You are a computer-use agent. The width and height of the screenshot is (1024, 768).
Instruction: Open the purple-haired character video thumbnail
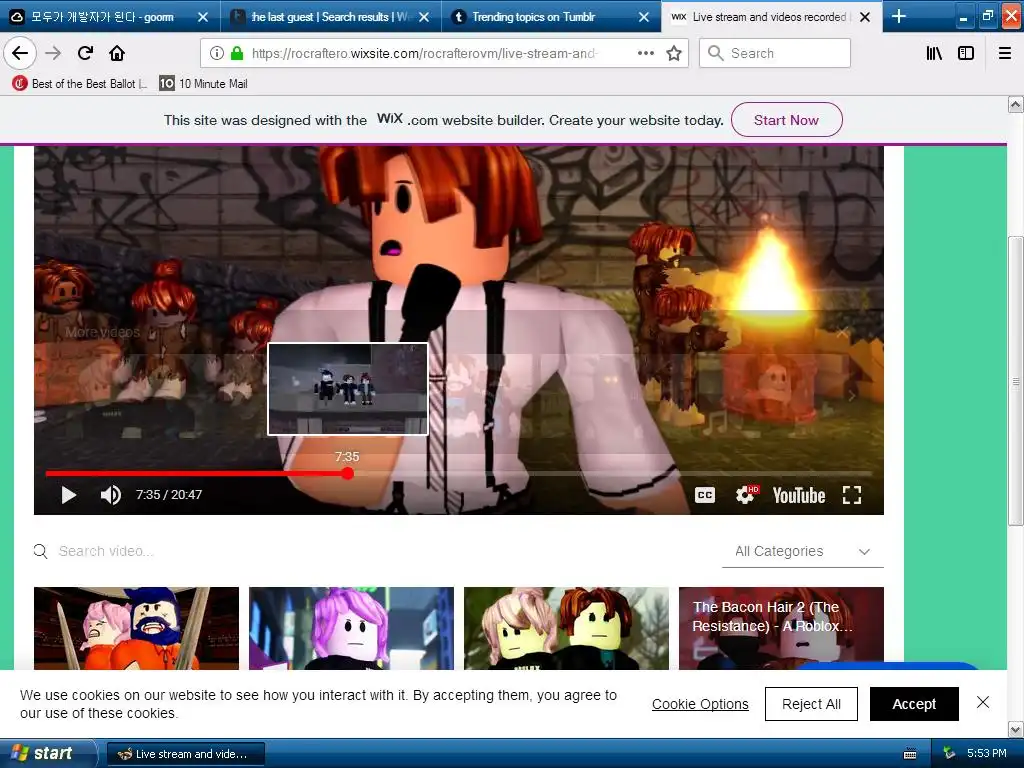coord(351,628)
